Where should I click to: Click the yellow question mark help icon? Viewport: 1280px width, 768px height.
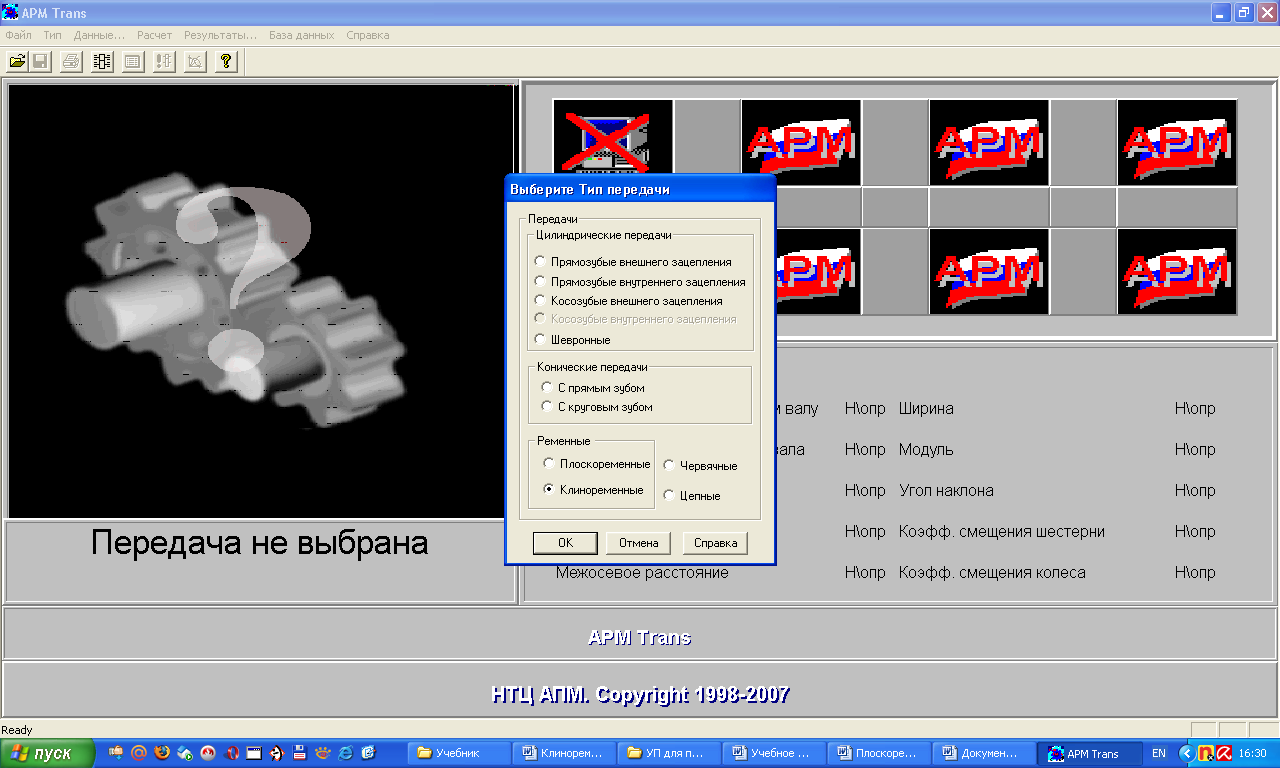click(x=226, y=62)
